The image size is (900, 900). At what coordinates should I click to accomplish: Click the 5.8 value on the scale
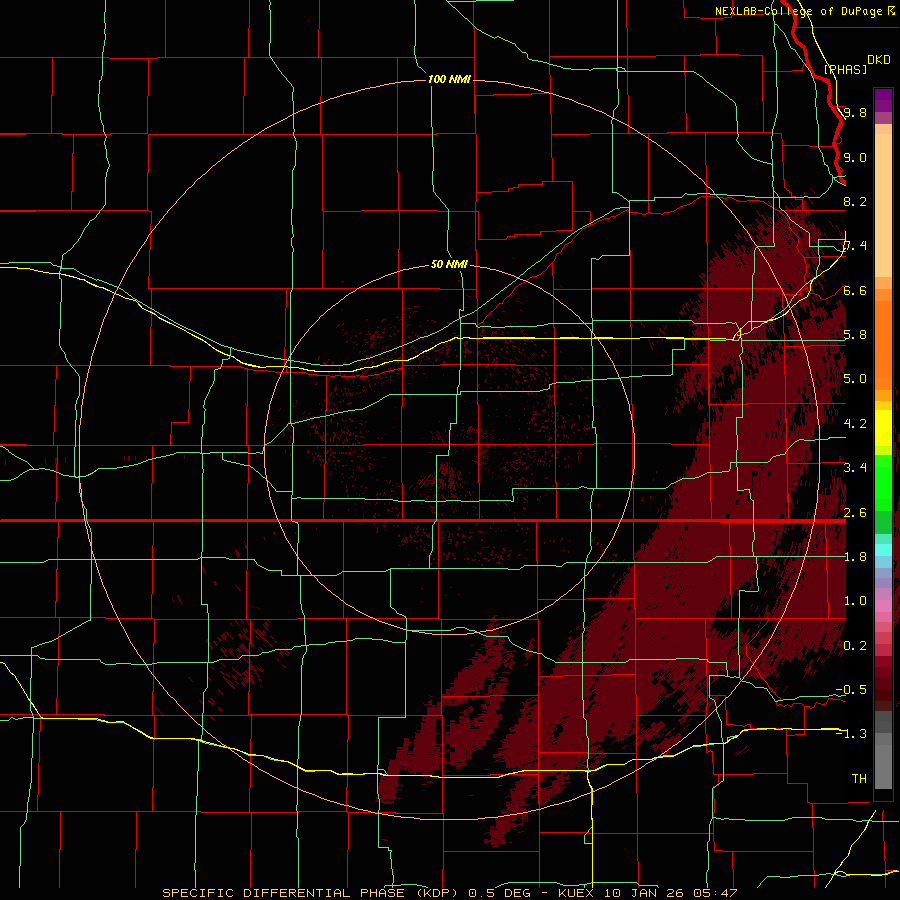pos(855,335)
